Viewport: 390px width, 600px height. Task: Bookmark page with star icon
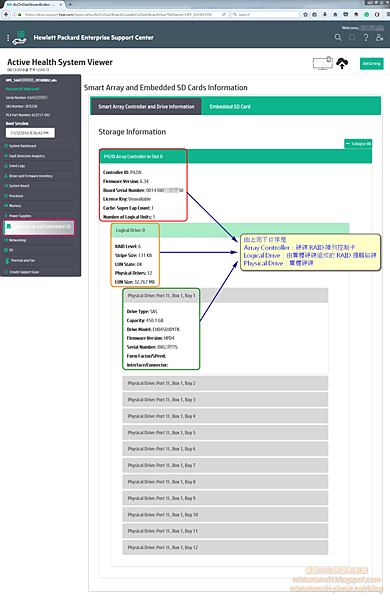point(305,15)
